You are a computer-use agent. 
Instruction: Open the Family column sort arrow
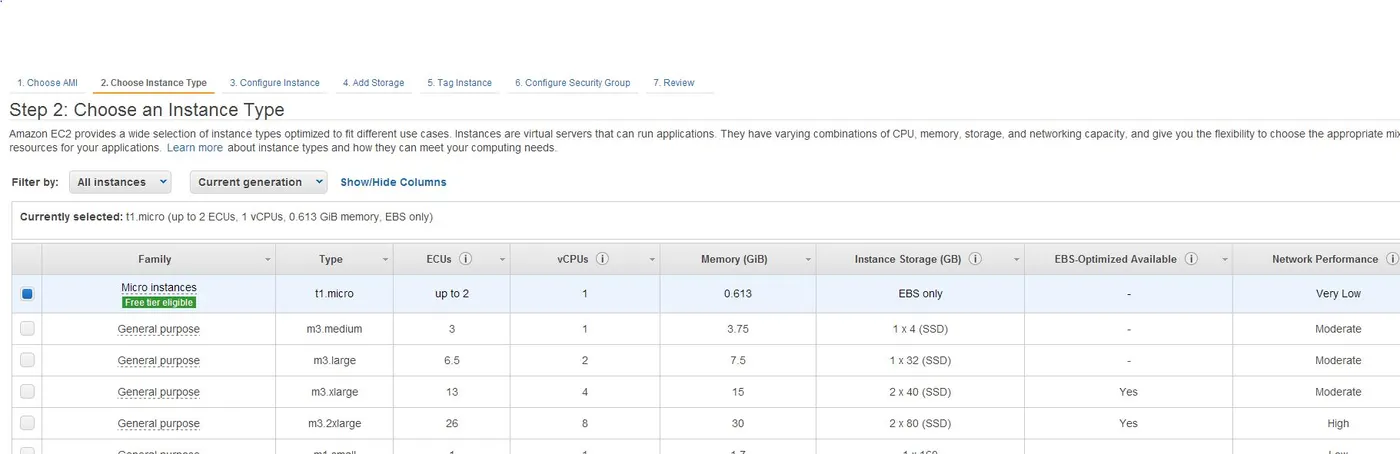click(268, 260)
